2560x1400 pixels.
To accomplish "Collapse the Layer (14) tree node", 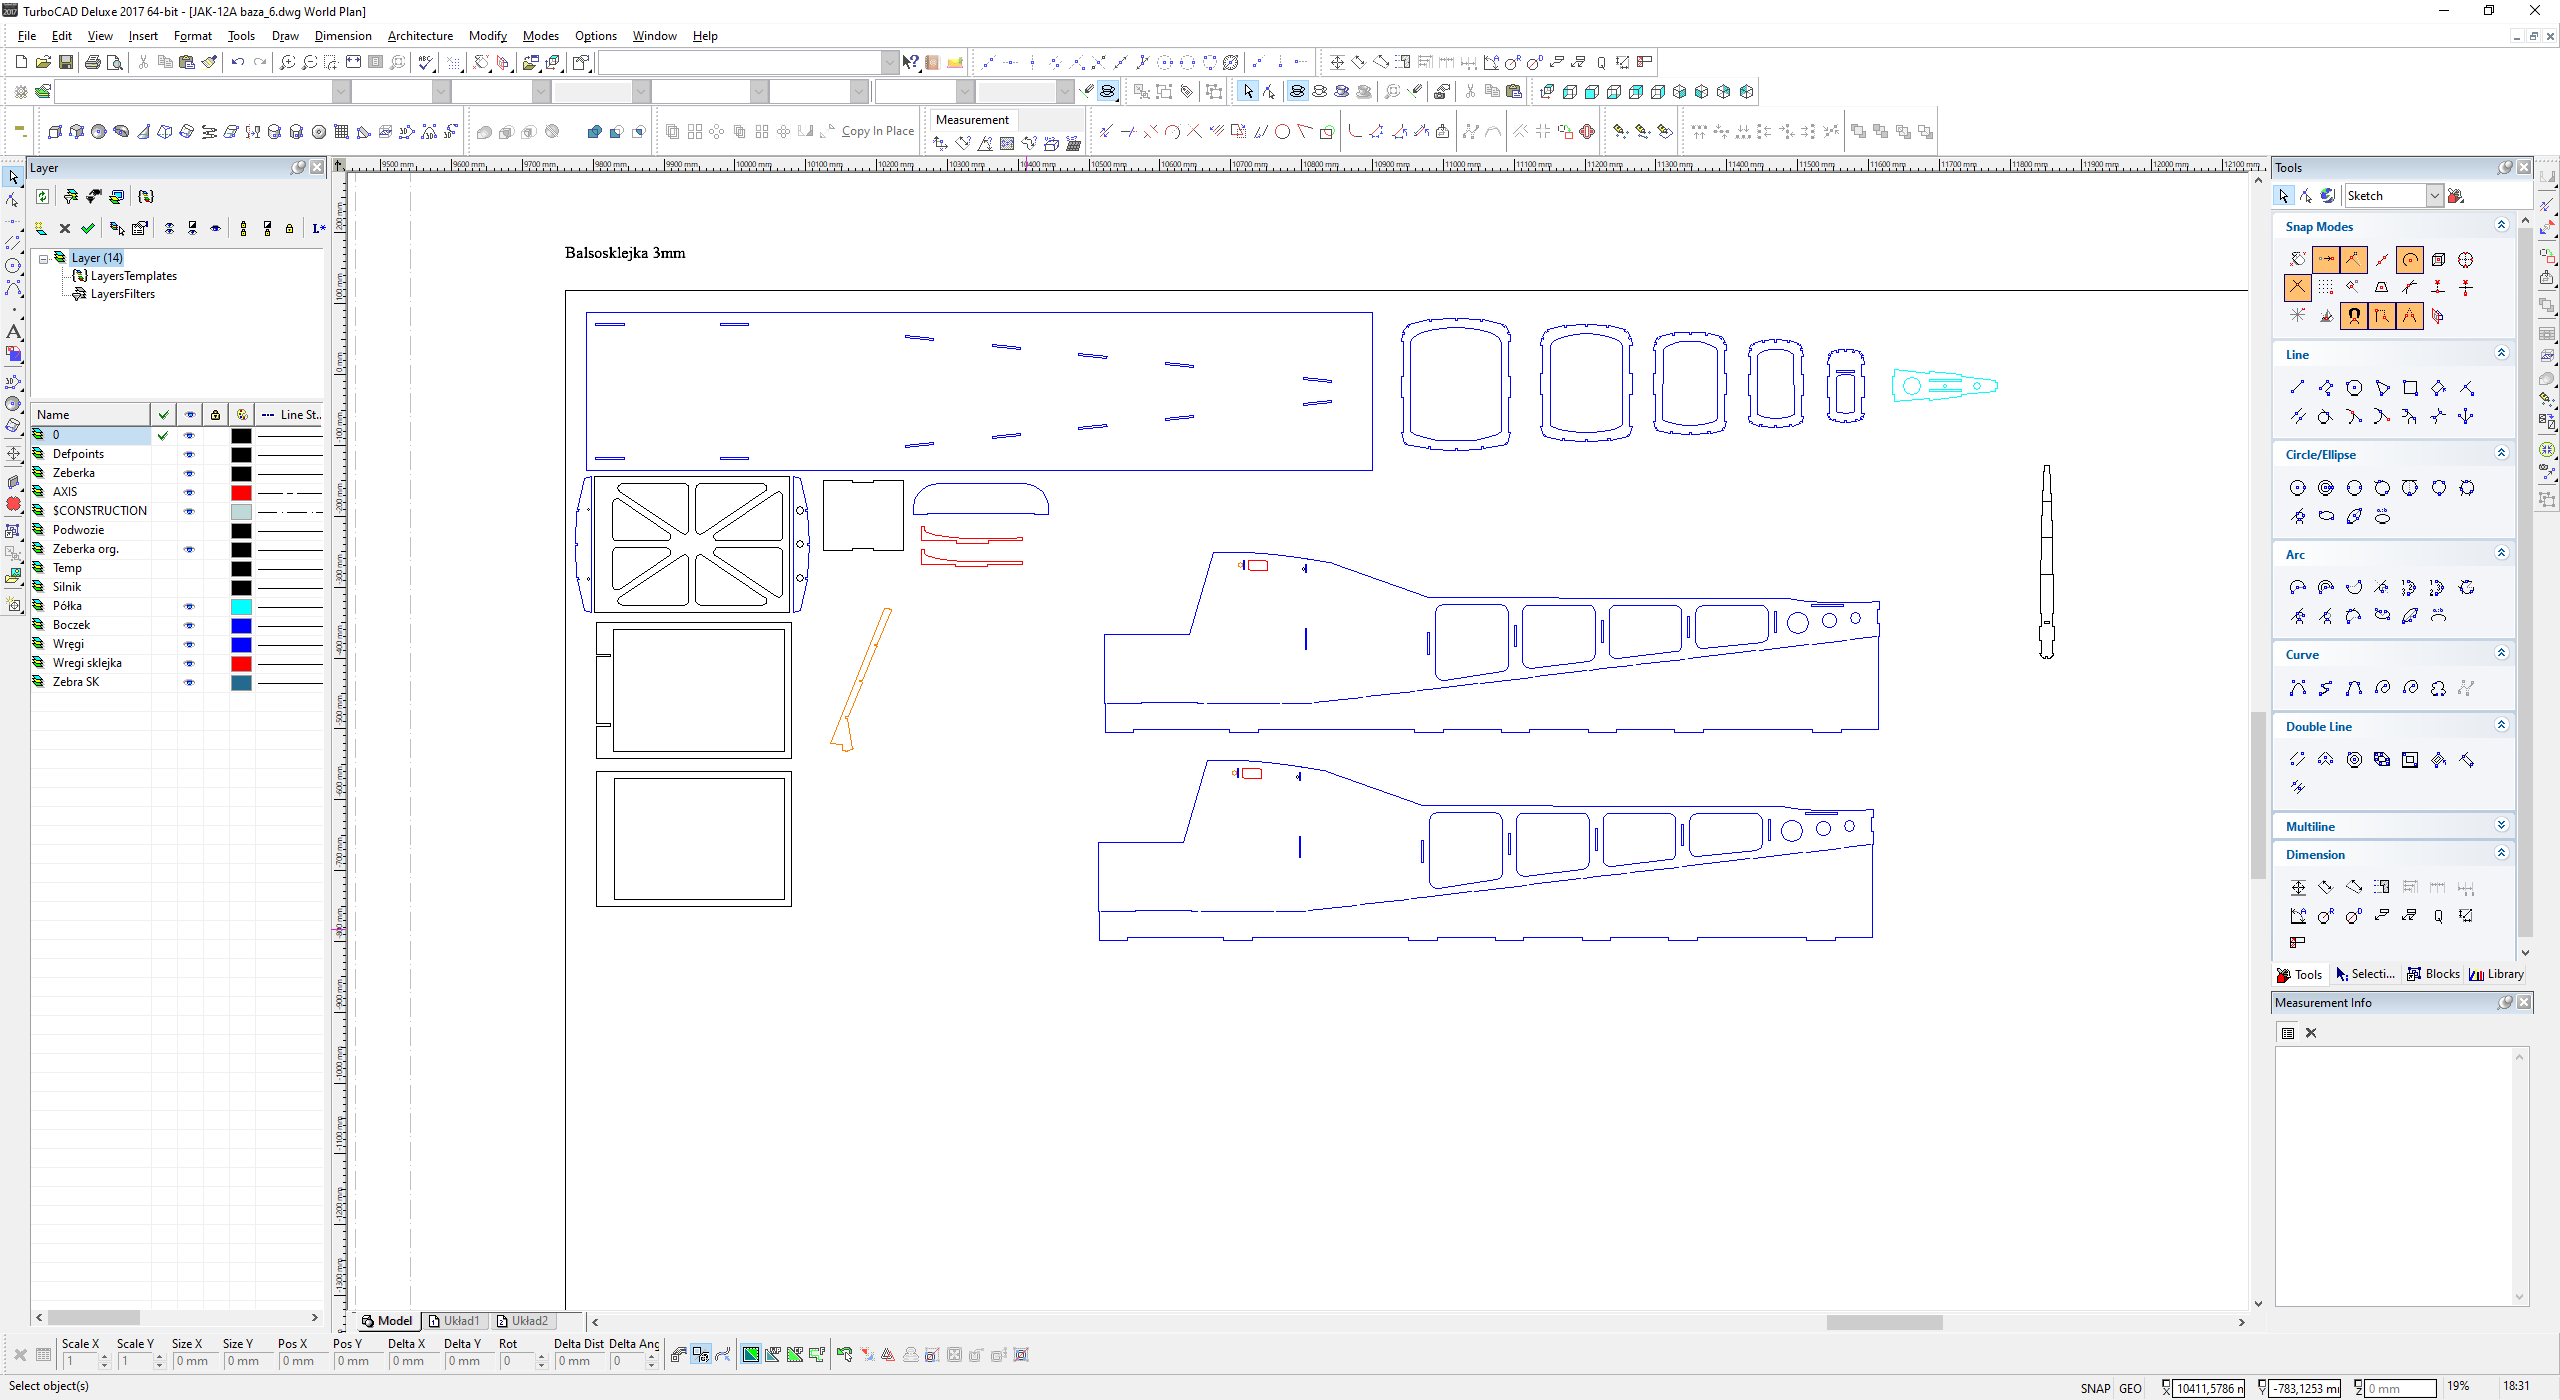I will (x=44, y=258).
